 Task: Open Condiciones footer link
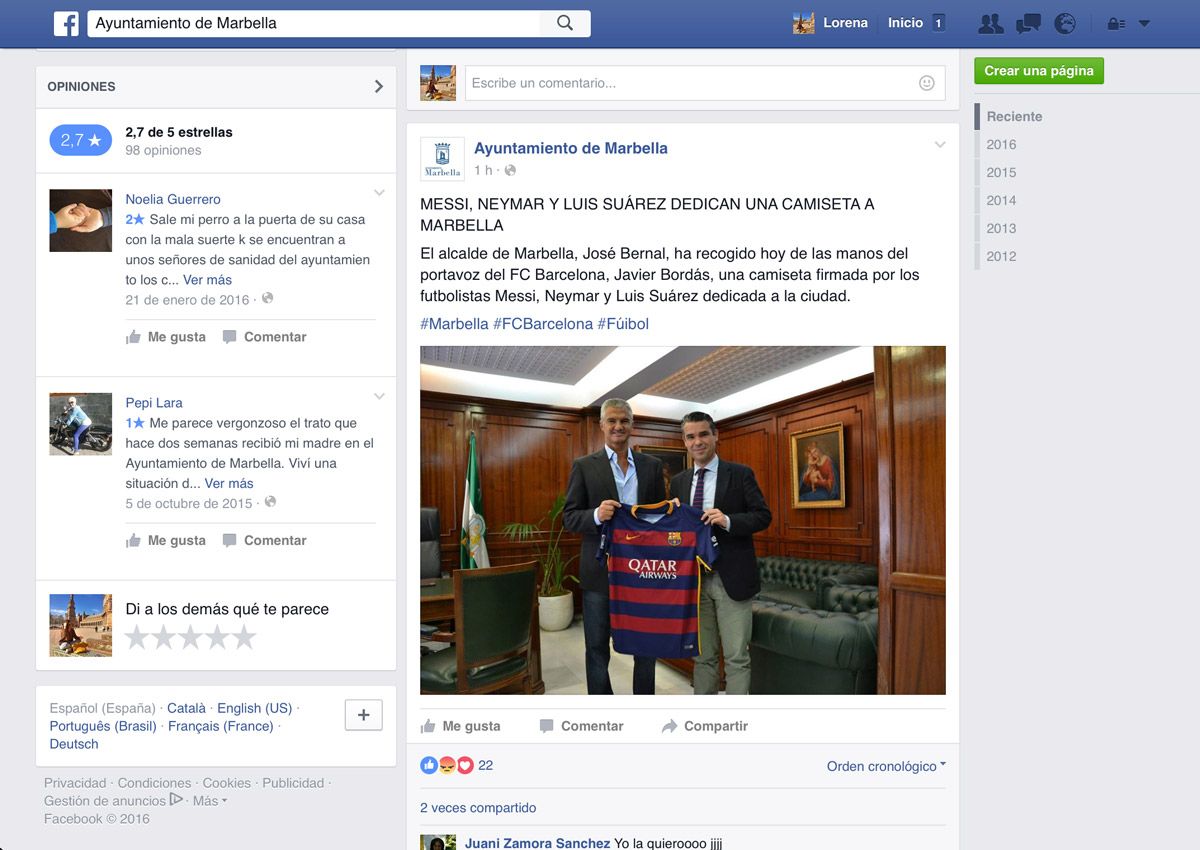154,783
